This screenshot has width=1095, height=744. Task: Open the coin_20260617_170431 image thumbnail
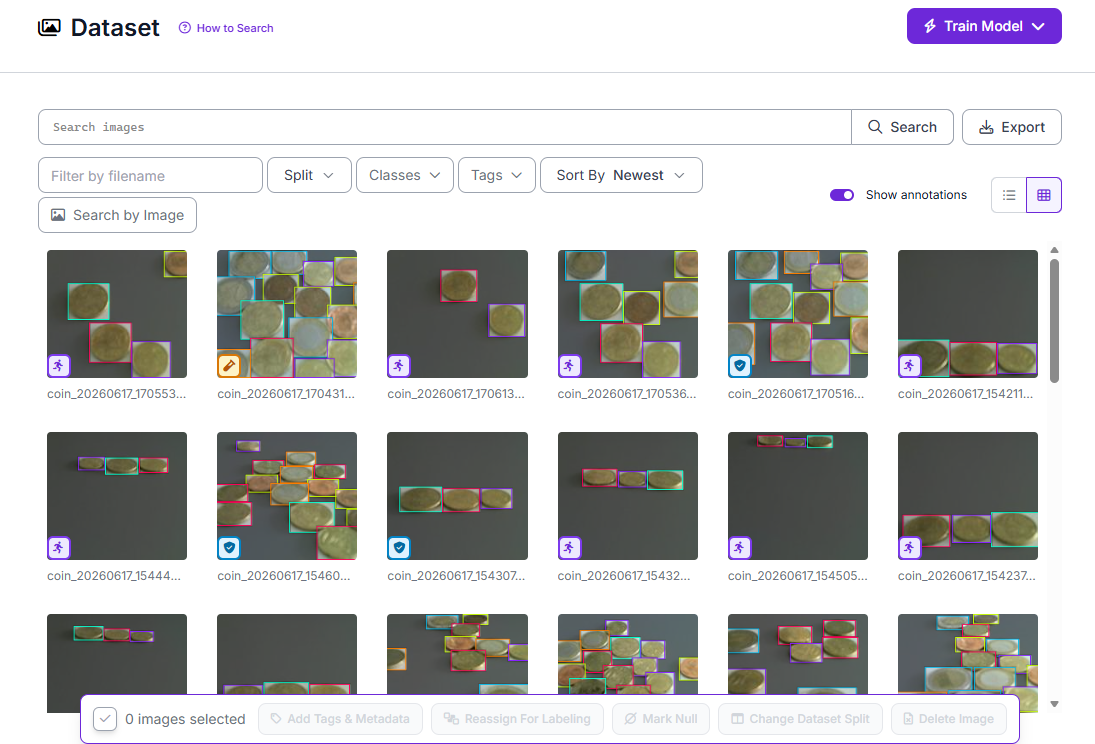[x=287, y=314]
